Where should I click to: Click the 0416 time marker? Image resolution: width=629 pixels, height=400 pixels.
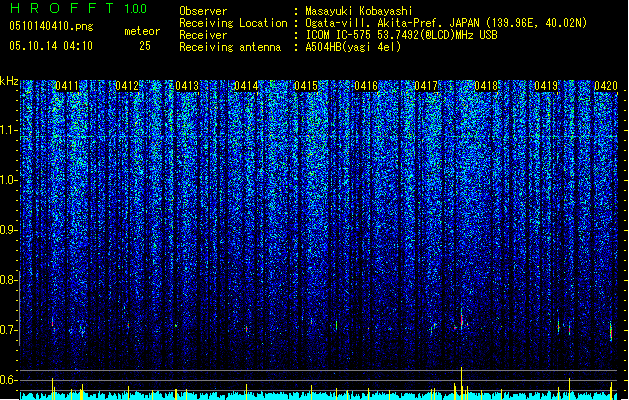[366, 86]
